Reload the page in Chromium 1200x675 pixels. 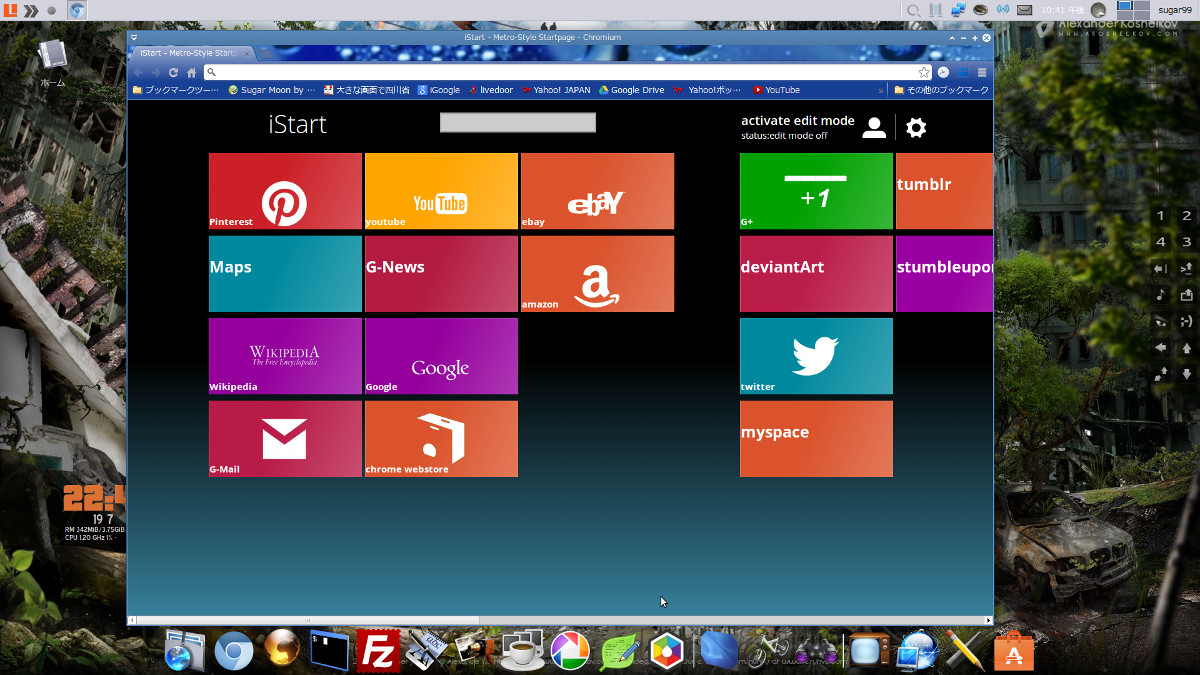pos(173,72)
